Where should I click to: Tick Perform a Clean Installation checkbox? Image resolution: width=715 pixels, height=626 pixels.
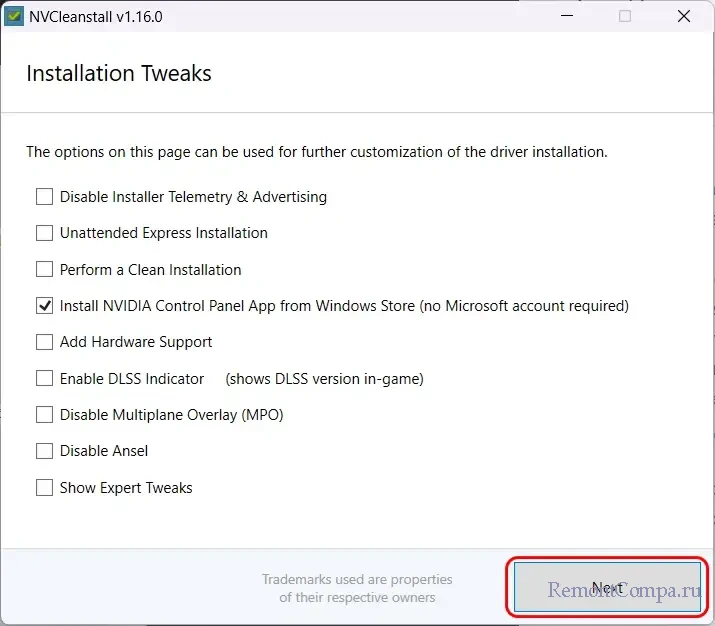coord(44,270)
